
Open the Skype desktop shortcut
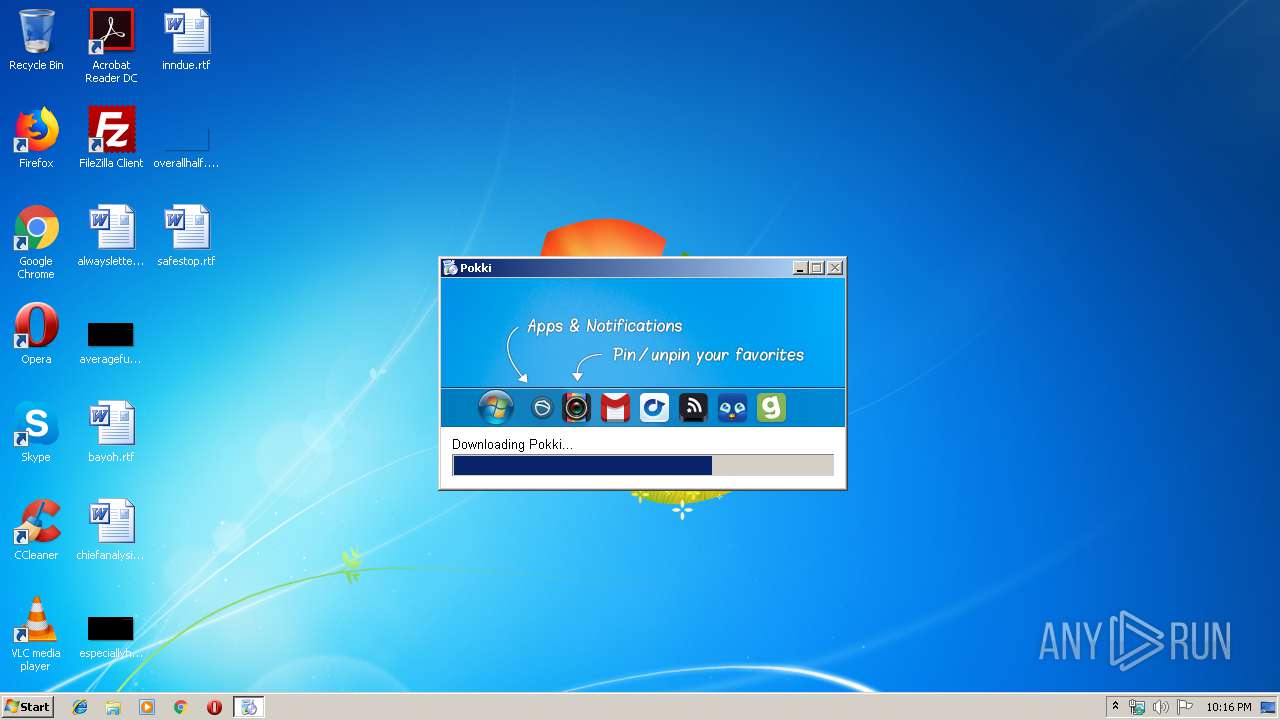pyautogui.click(x=36, y=432)
